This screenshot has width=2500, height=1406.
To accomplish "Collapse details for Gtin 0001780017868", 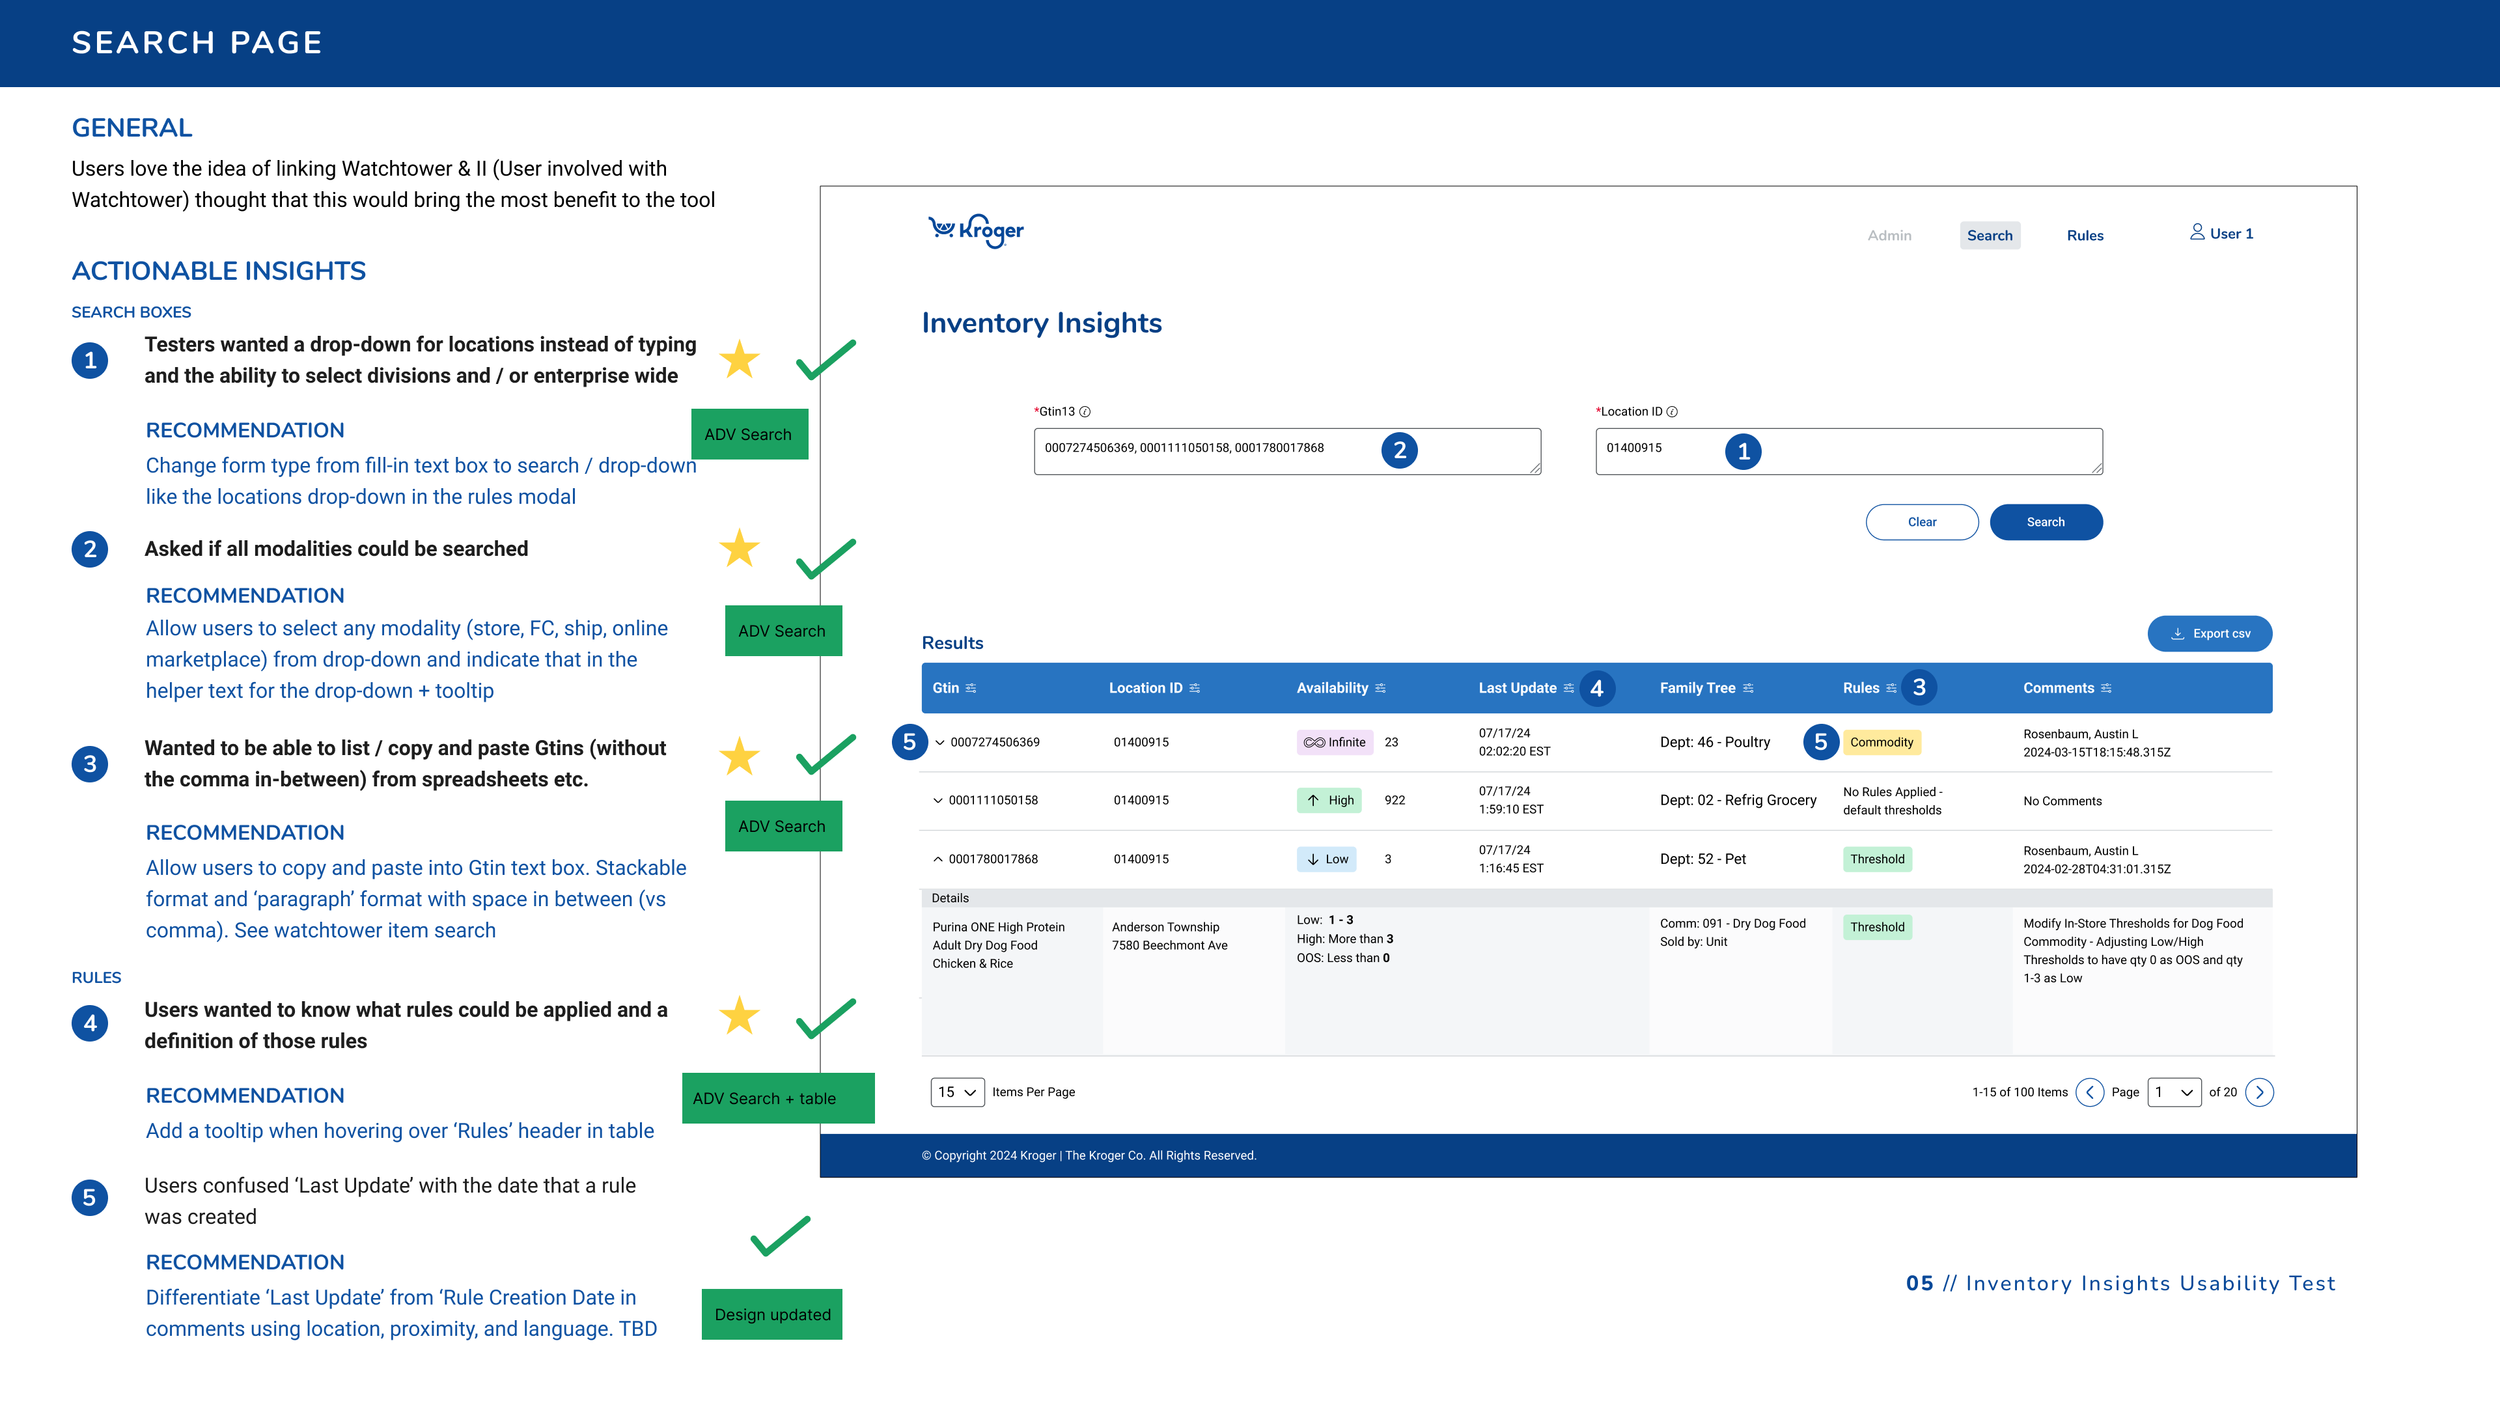I will pos(938,859).
